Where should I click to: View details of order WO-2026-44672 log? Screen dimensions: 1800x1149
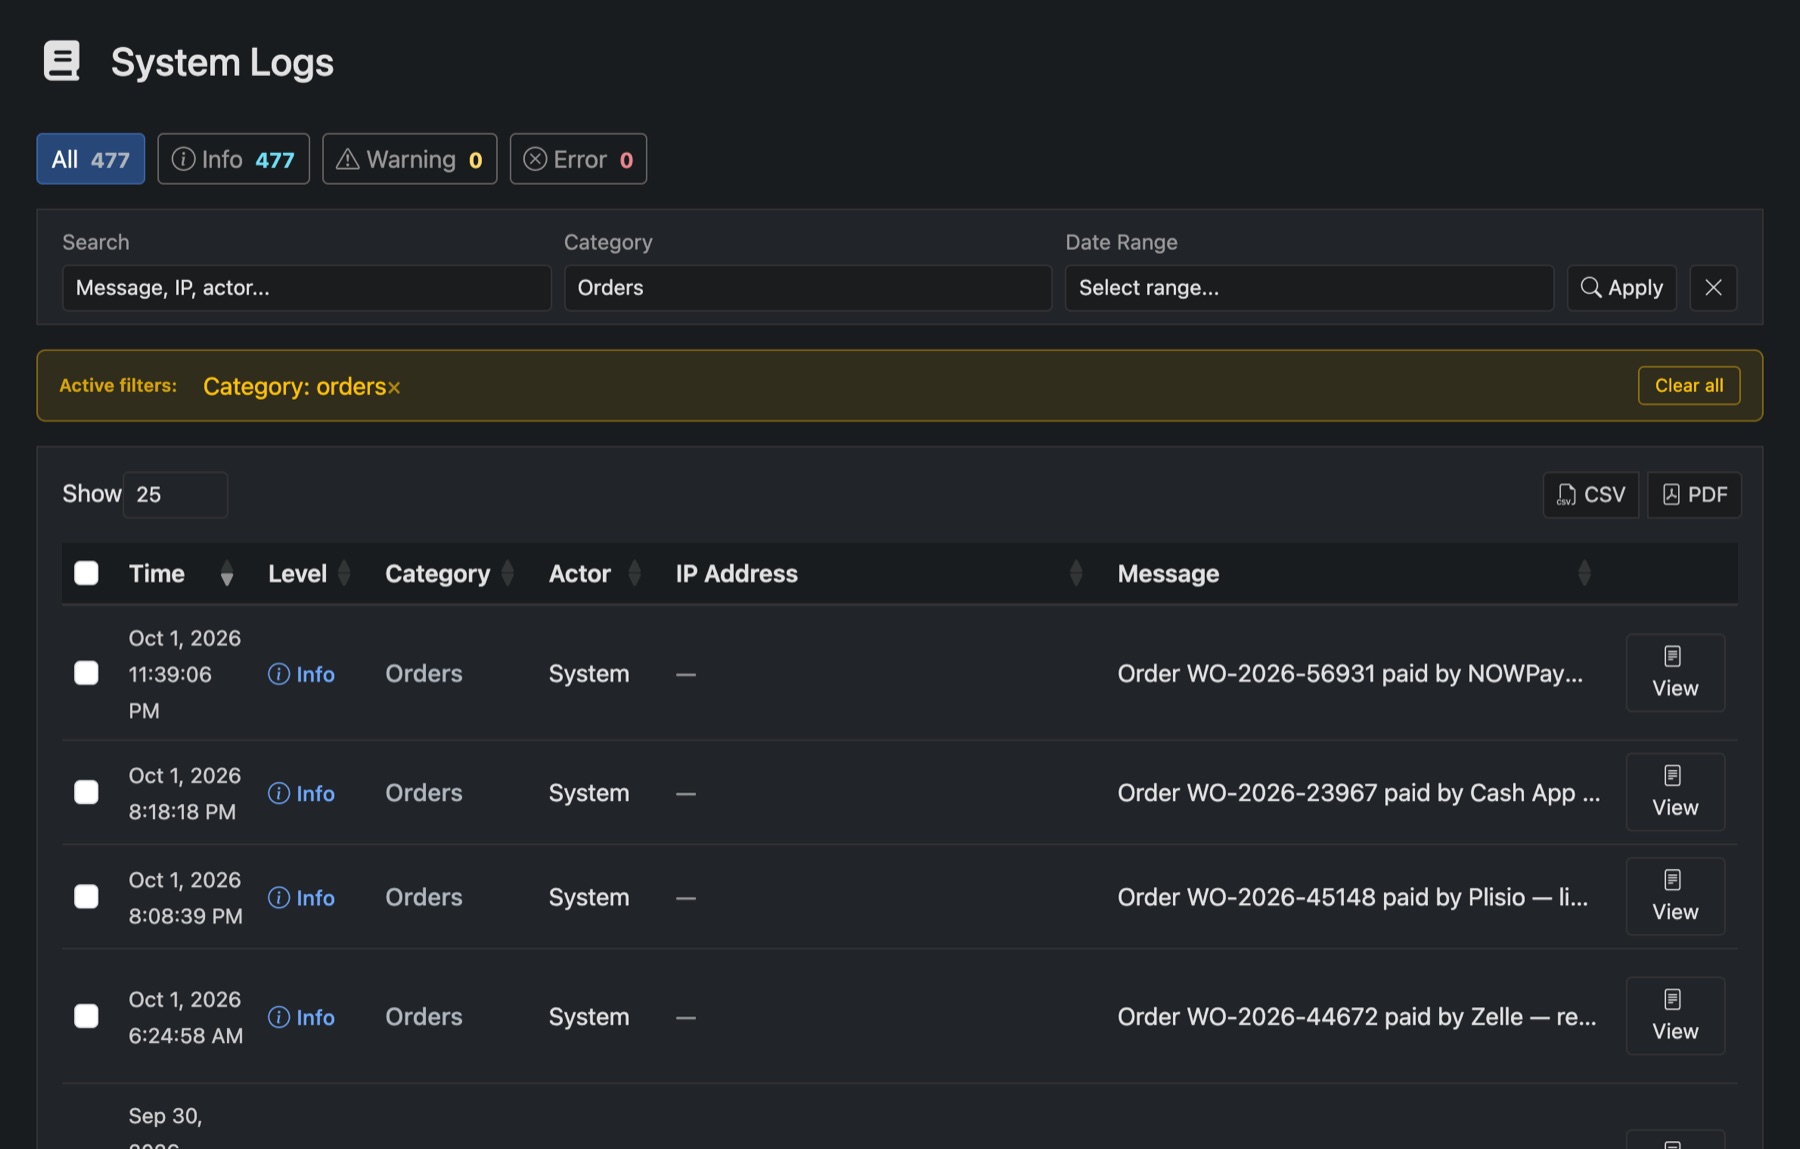[x=1675, y=1016]
